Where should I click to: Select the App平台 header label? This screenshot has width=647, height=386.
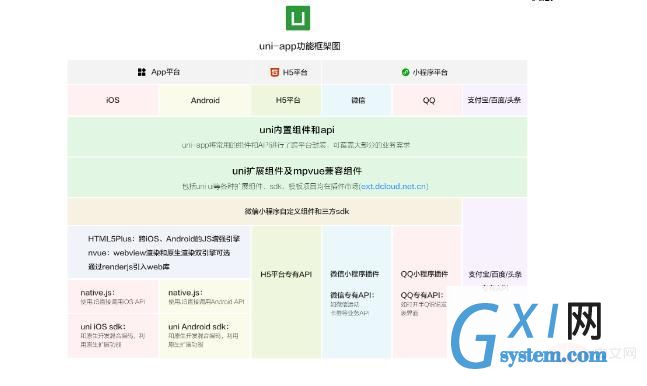(x=165, y=72)
